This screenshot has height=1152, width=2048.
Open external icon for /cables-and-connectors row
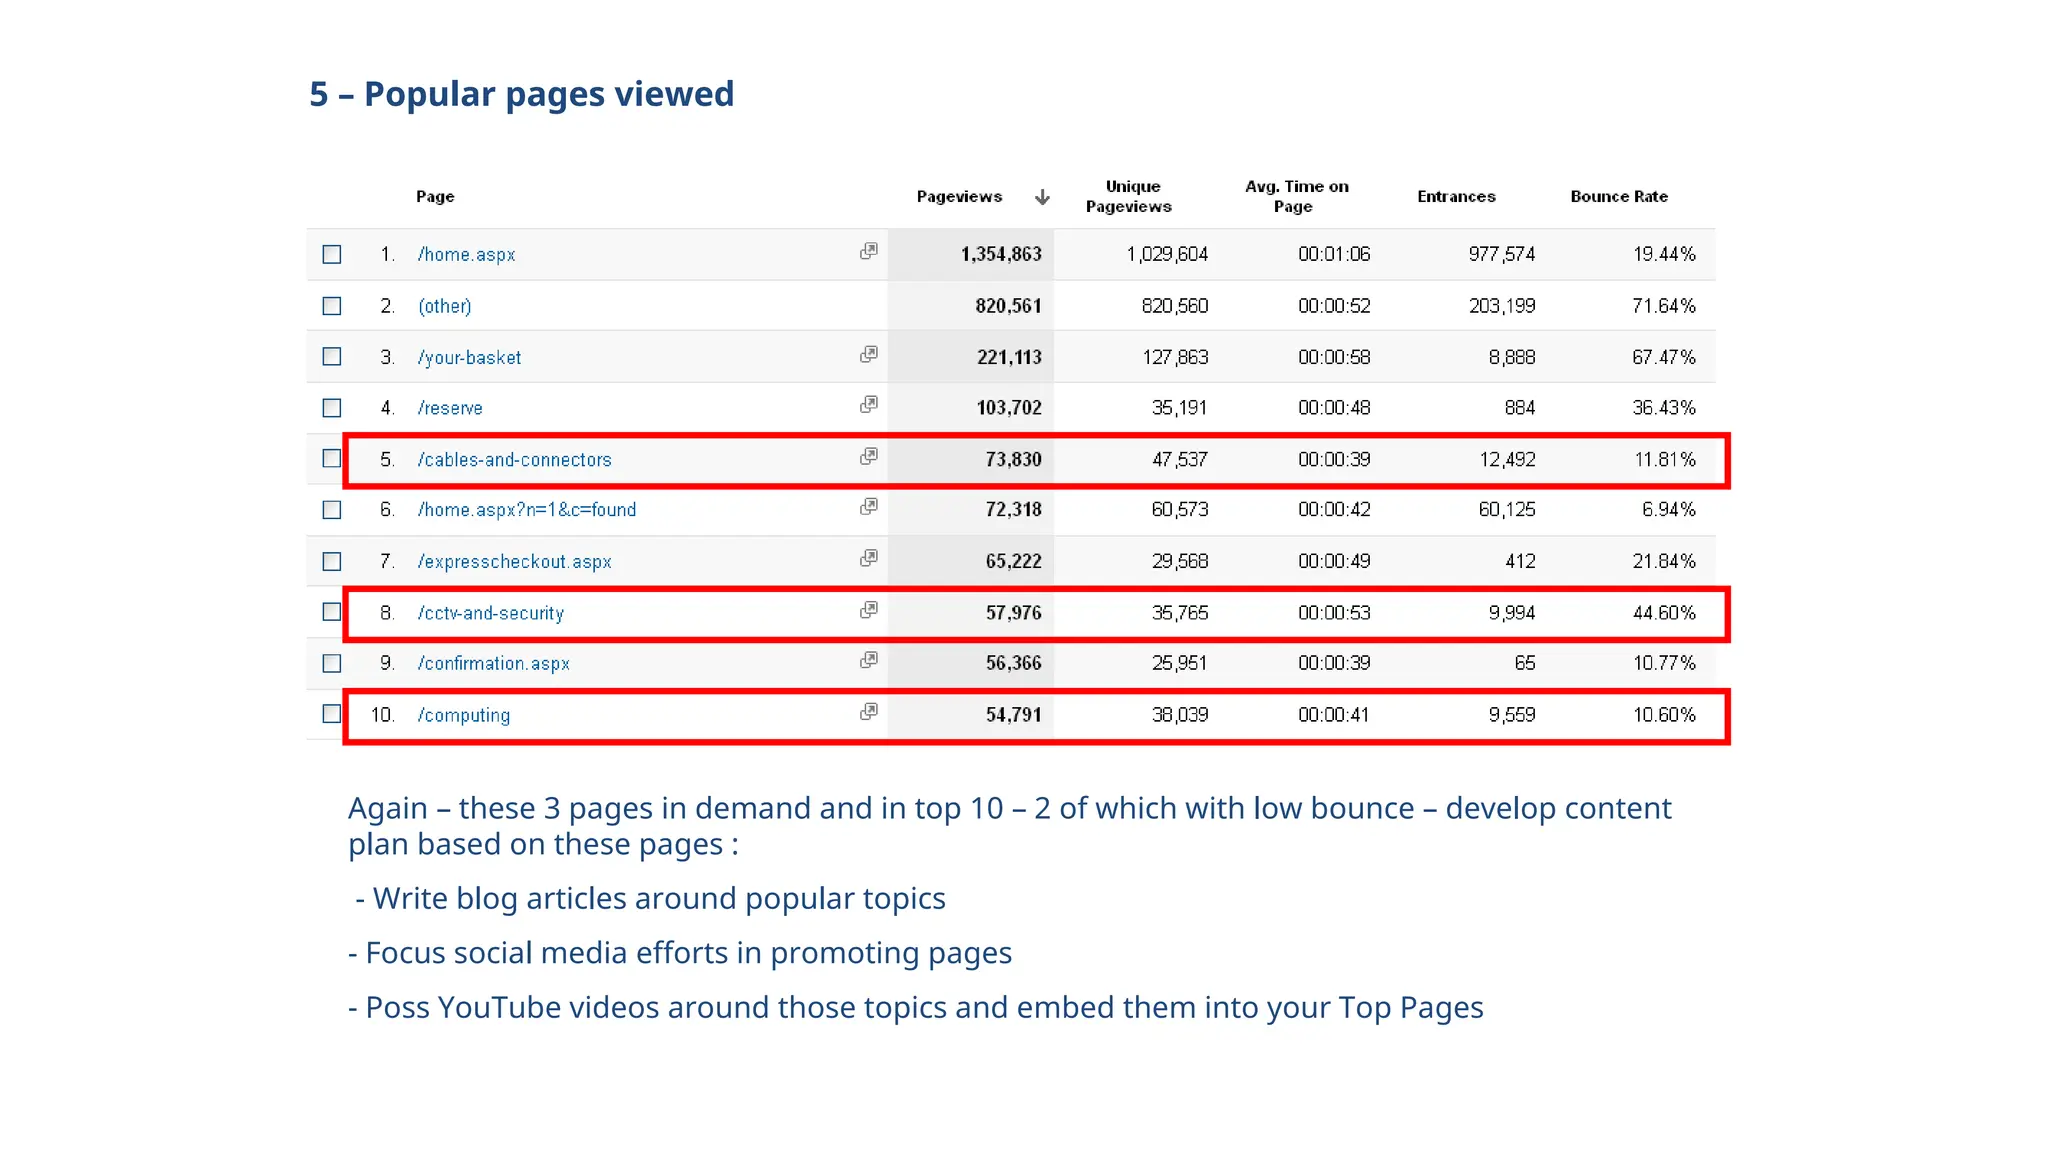tap(869, 456)
